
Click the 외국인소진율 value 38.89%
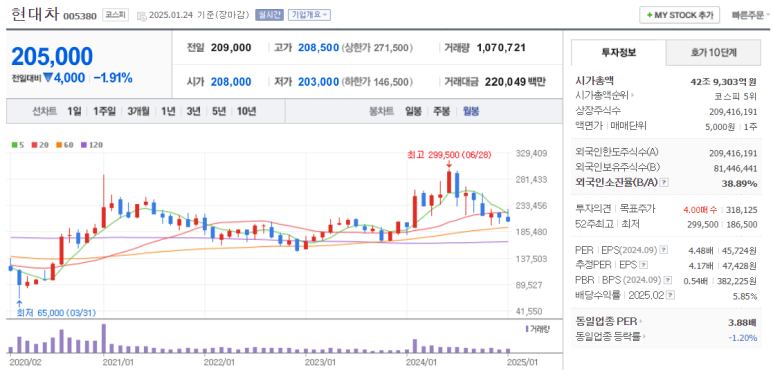pyautogui.click(x=739, y=183)
